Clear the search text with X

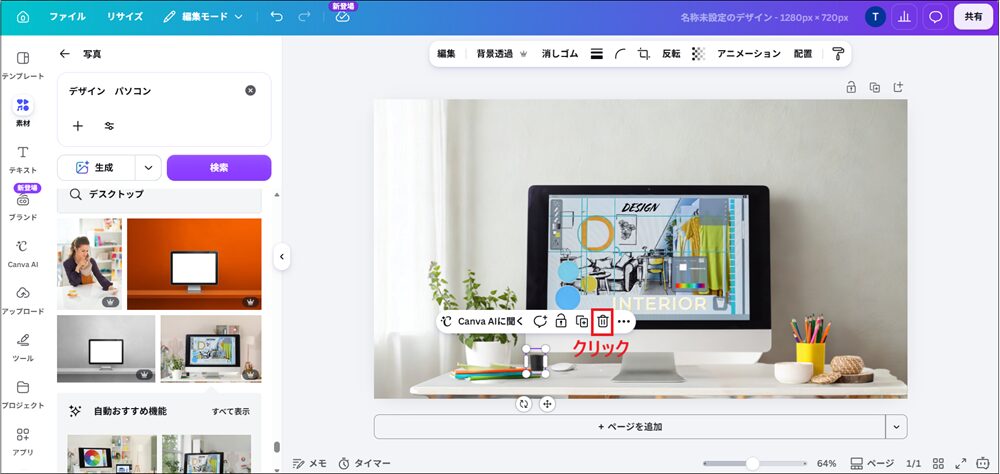pyautogui.click(x=251, y=91)
